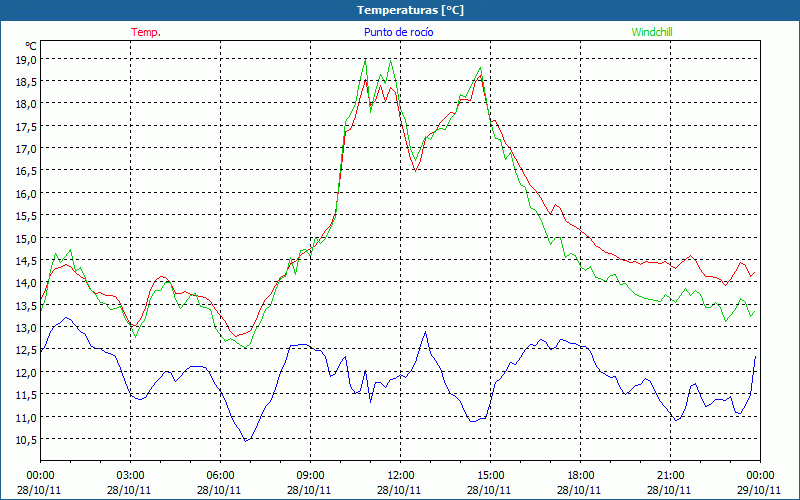Viewport: 800px width, 500px height.
Task: Click the 15,0 y-axis value
Action: point(27,238)
